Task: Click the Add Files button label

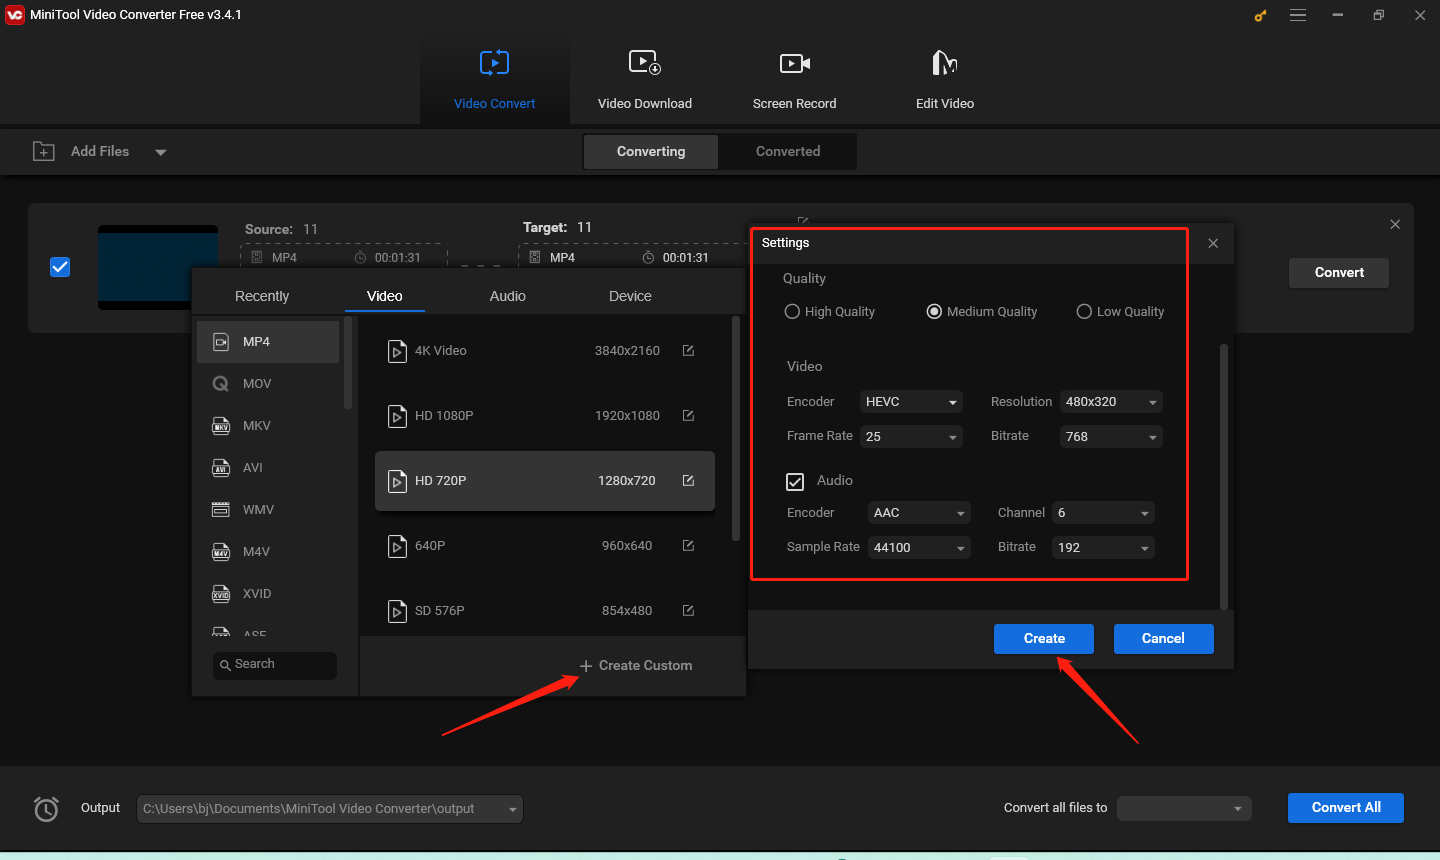Action: pyautogui.click(x=100, y=151)
